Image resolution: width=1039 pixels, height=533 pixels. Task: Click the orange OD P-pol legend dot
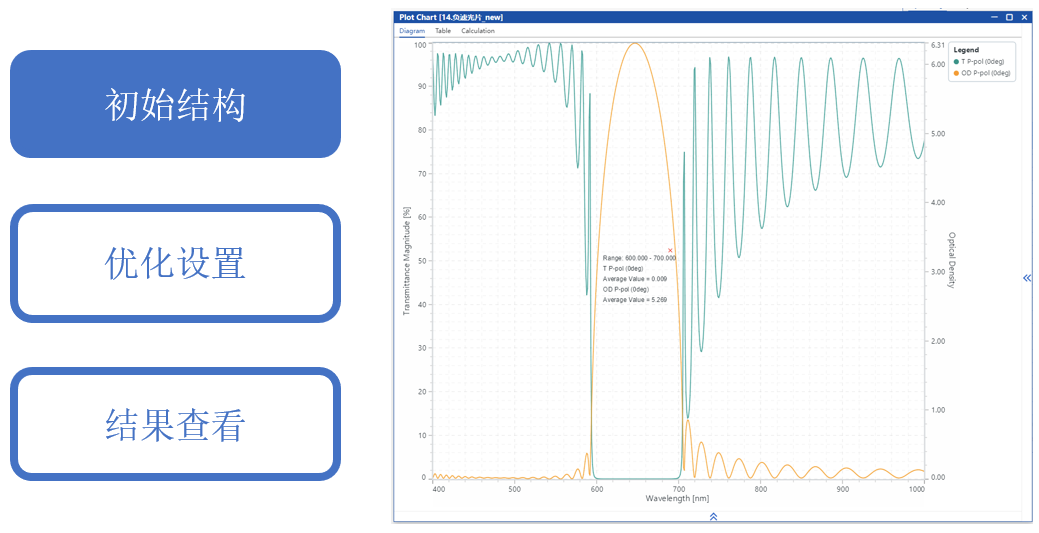coord(955,73)
